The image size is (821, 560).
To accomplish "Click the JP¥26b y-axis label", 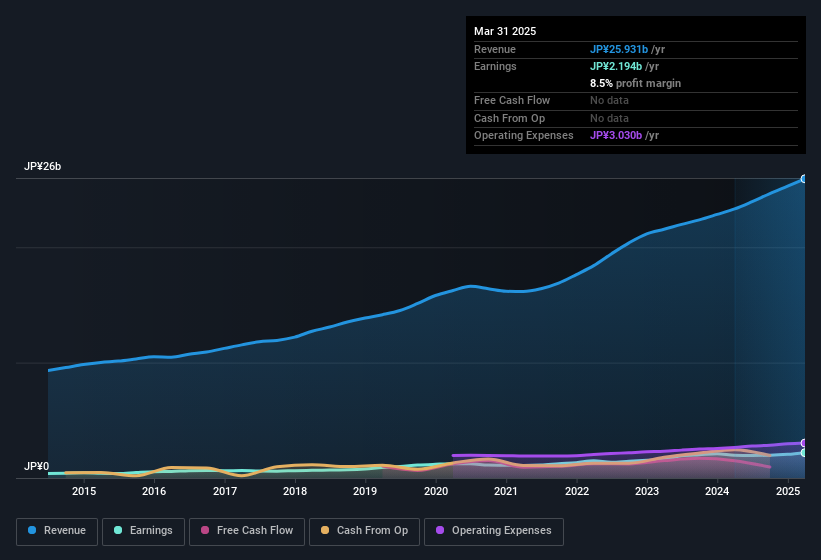I will click(x=42, y=166).
